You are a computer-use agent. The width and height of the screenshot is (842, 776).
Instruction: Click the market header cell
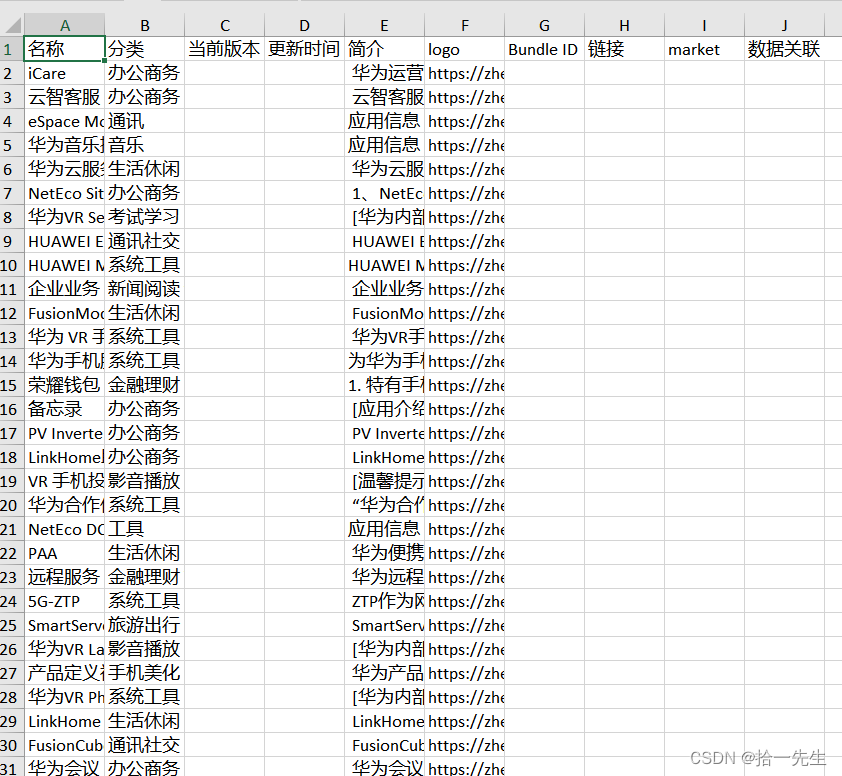[x=705, y=49]
